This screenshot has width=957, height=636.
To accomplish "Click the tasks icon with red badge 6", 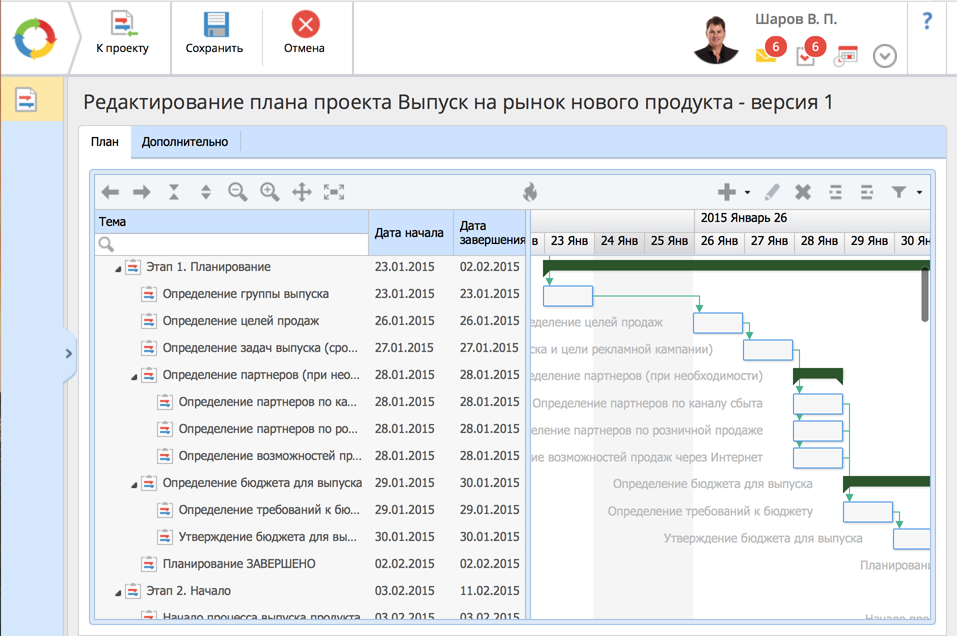I will (806, 55).
